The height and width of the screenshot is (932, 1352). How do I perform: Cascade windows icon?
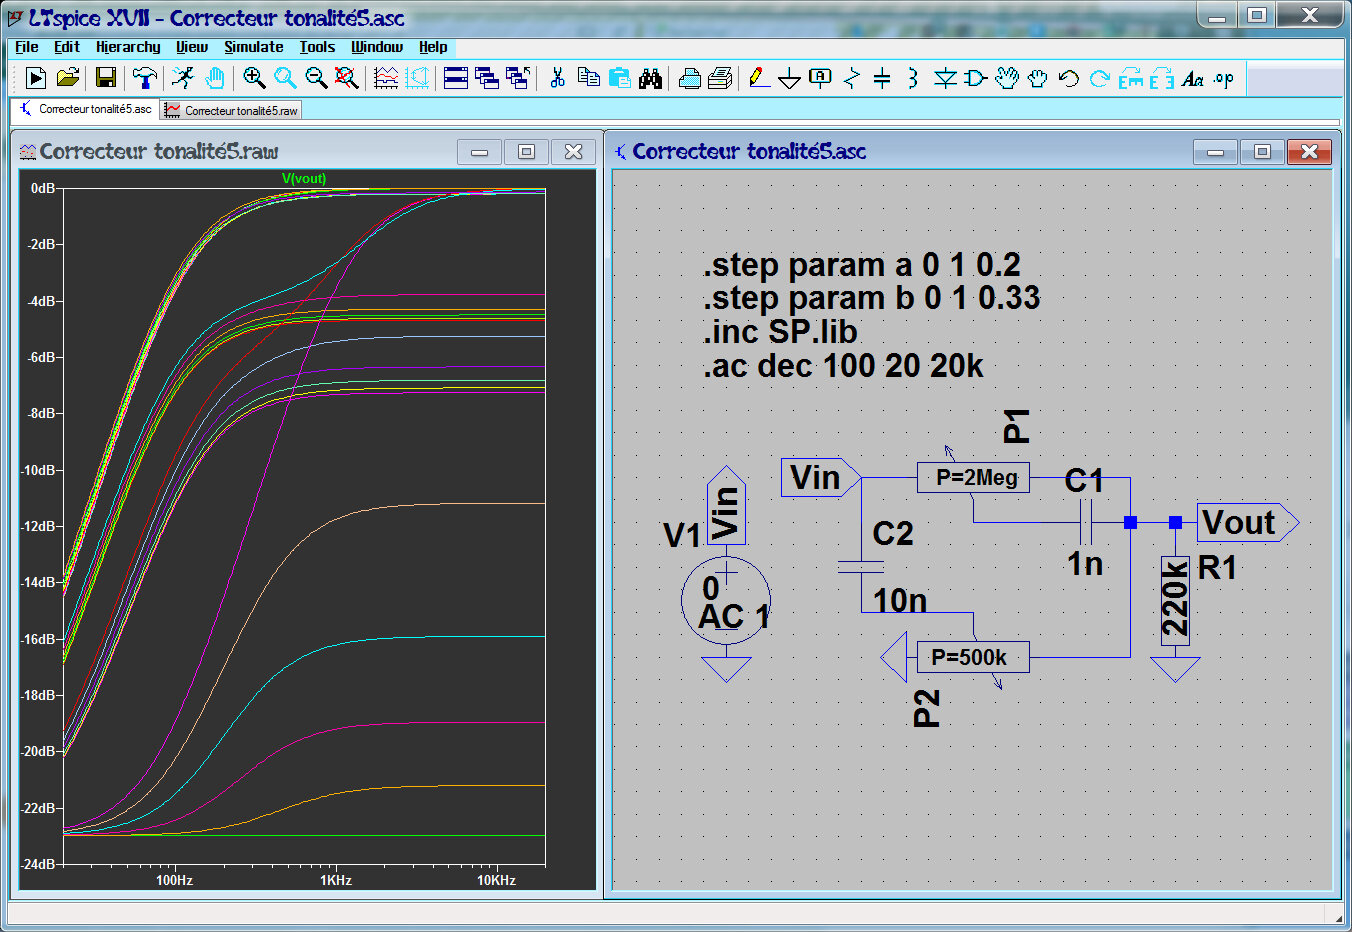click(487, 78)
